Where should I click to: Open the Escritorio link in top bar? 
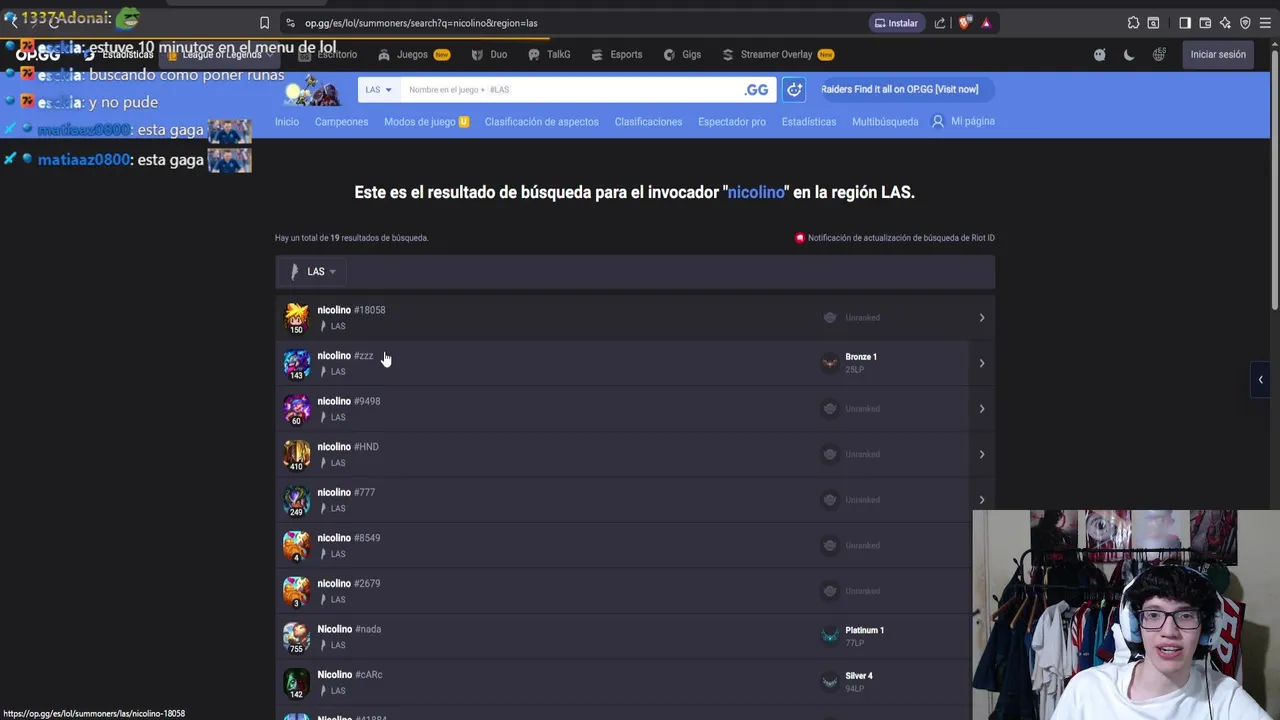point(328,54)
